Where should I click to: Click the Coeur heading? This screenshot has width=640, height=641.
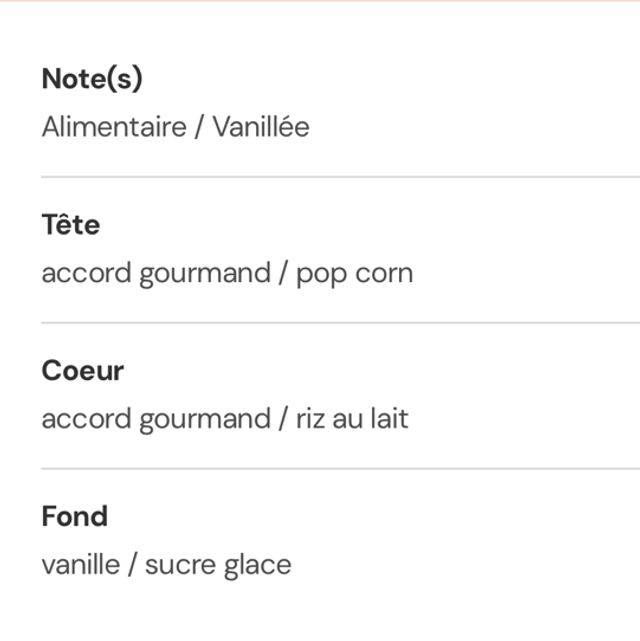[x=83, y=371]
